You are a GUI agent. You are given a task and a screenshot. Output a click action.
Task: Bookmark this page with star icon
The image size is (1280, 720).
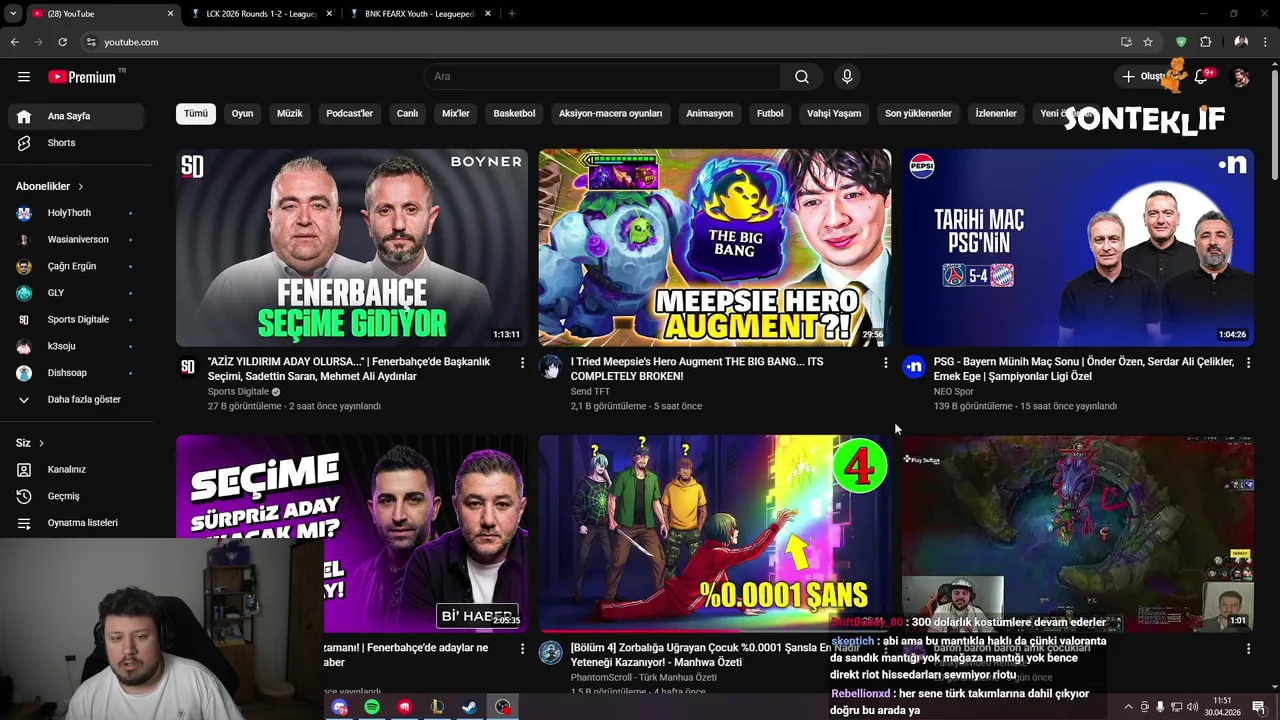[x=1148, y=42]
